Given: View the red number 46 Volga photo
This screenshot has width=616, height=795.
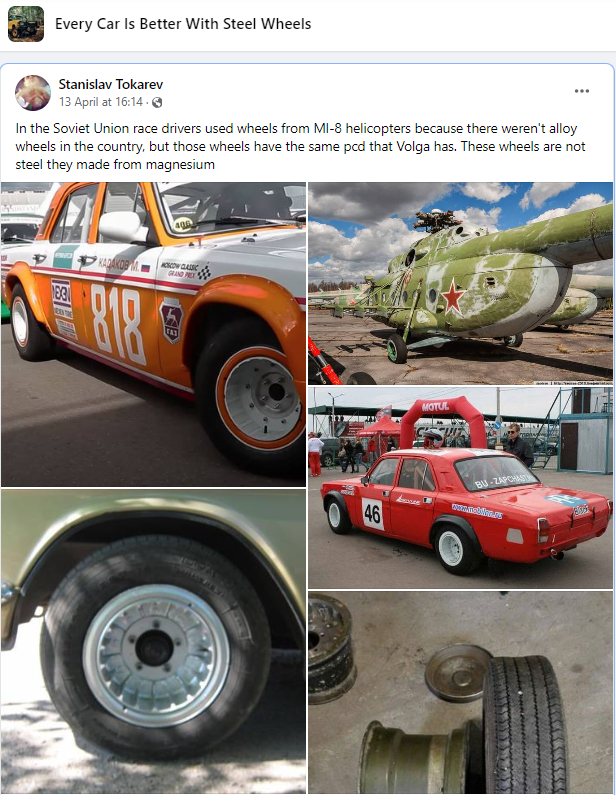Looking at the screenshot, I should point(460,488).
